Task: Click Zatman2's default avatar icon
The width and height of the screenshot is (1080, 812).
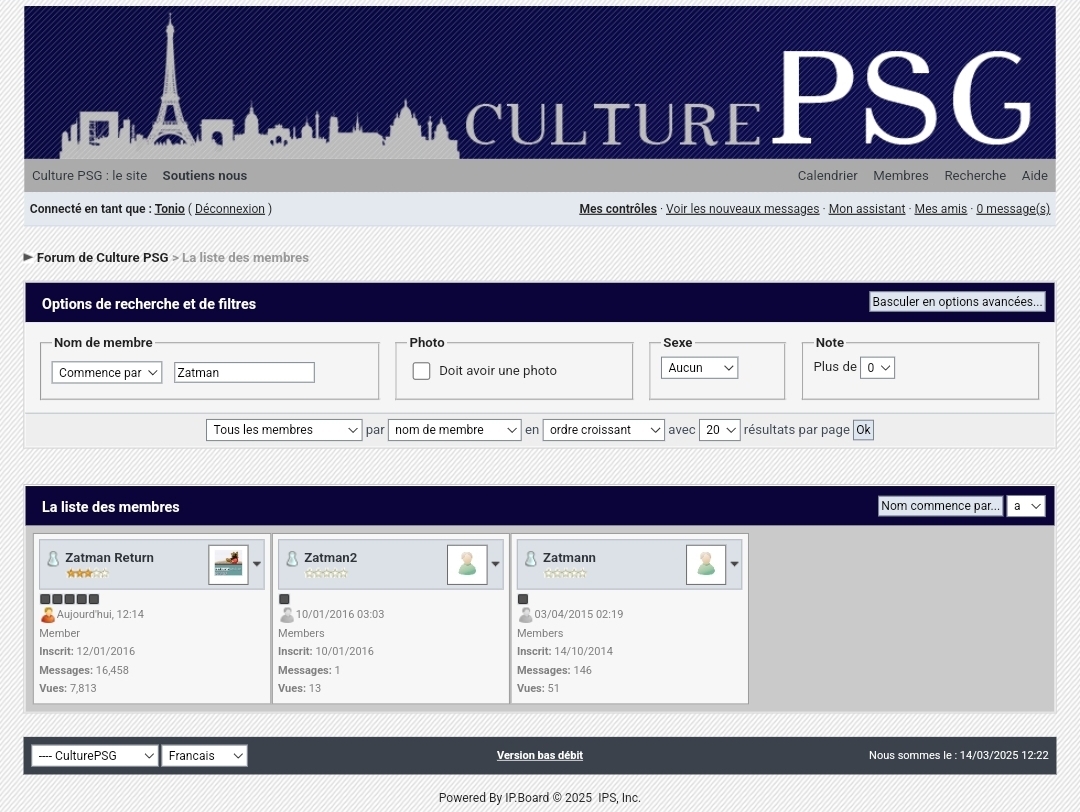Action: pos(467,564)
